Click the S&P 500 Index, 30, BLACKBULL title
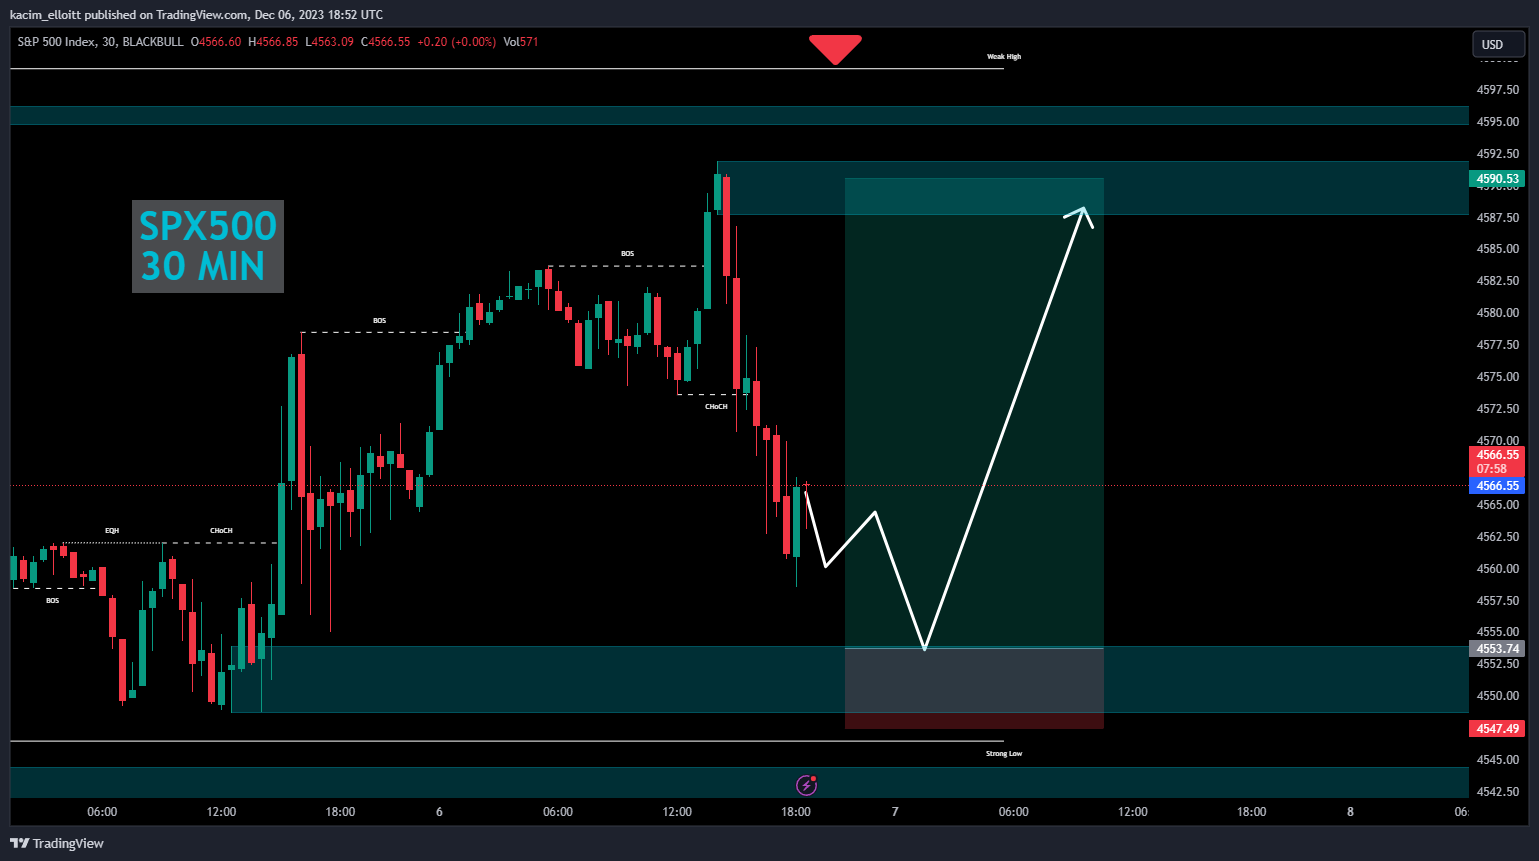Screen dimensions: 1539x861 [100, 42]
